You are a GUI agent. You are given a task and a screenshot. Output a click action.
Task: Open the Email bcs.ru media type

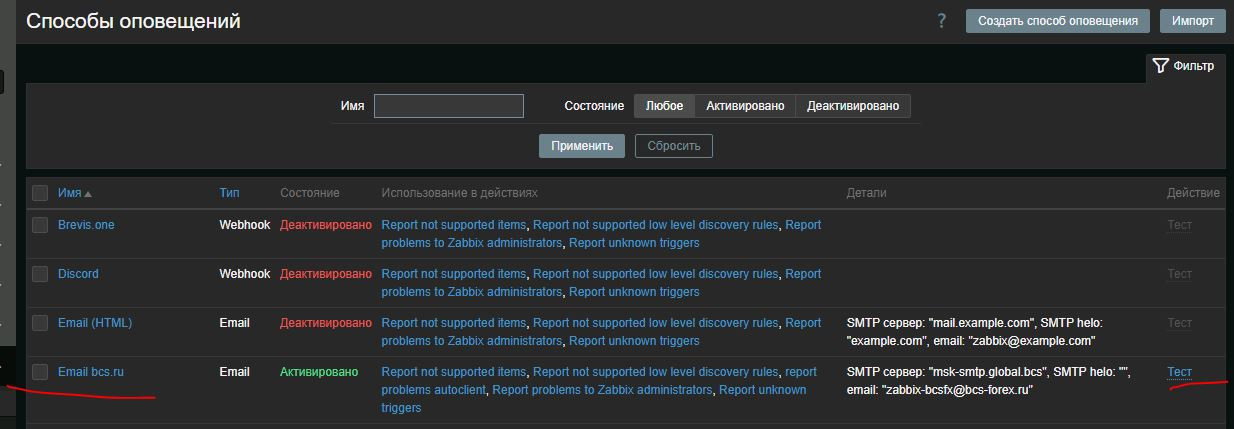[90, 372]
